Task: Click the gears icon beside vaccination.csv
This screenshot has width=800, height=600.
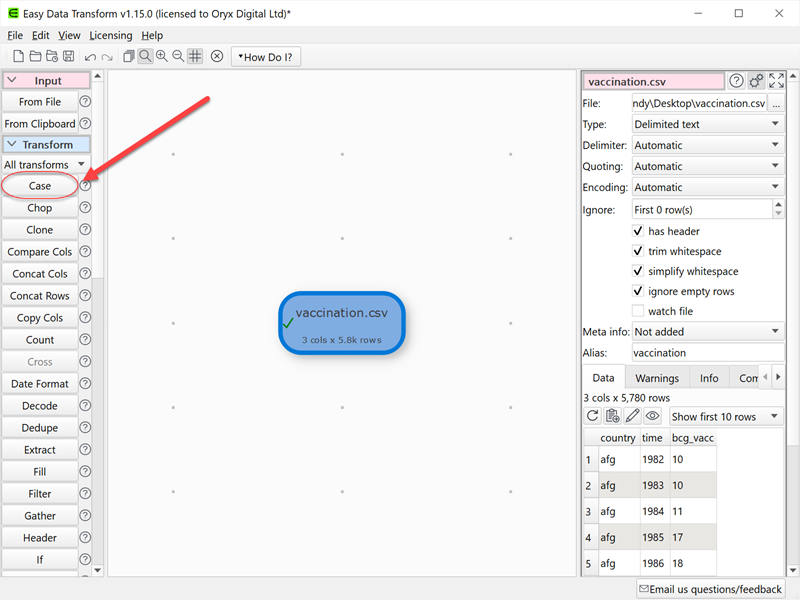Action: tap(756, 82)
